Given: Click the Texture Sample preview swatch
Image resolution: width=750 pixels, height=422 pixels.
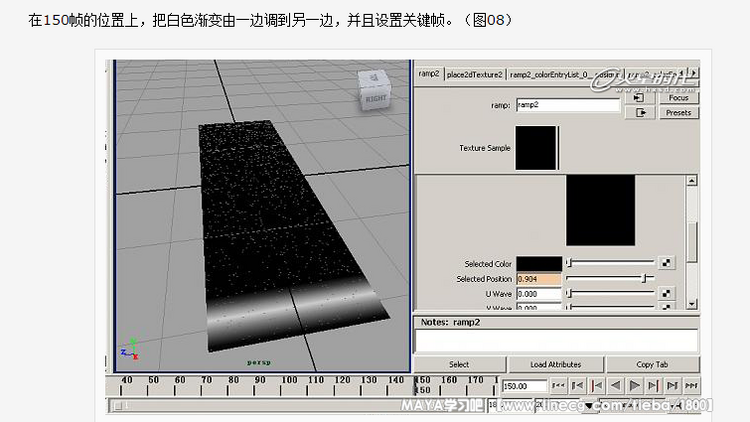Looking at the screenshot, I should (x=536, y=148).
